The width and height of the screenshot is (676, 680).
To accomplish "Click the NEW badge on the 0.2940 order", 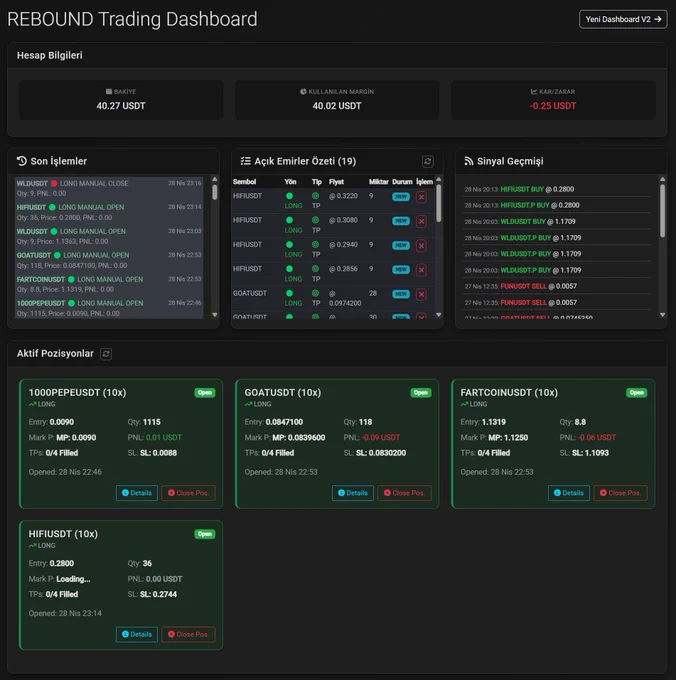I will click(x=401, y=245).
